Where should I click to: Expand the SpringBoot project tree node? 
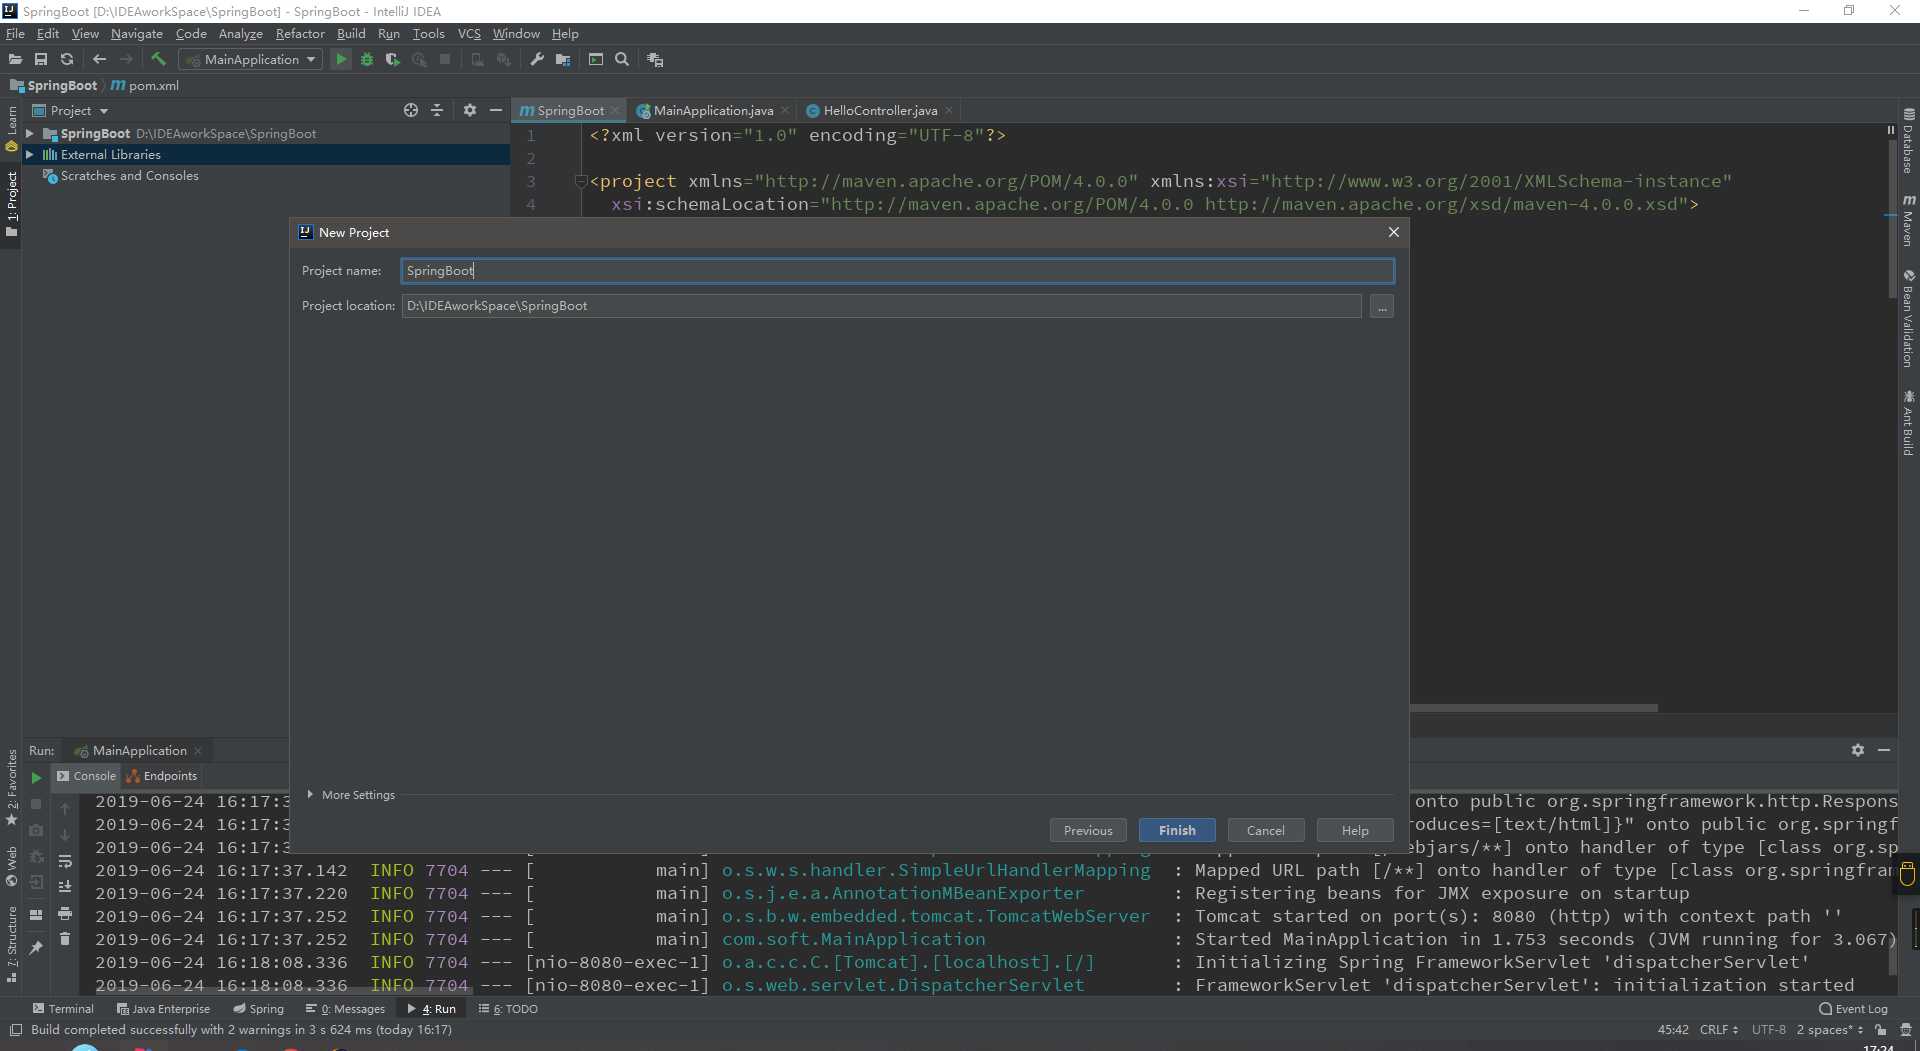pyautogui.click(x=30, y=133)
